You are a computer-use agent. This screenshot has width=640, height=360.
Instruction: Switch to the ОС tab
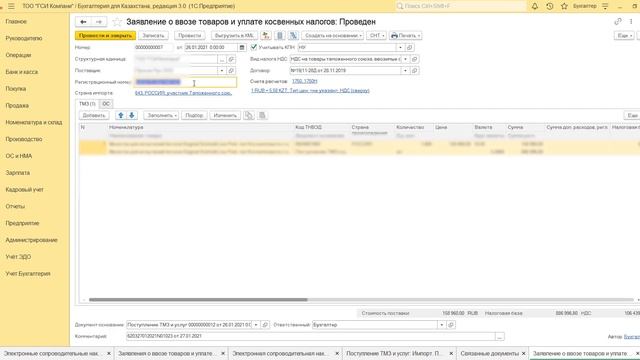106,104
